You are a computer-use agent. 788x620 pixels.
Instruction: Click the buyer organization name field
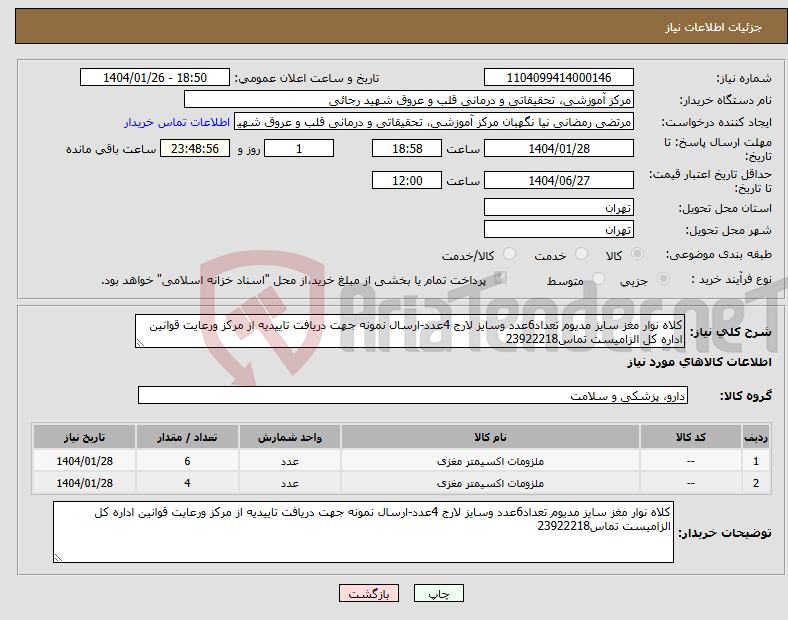(x=409, y=99)
